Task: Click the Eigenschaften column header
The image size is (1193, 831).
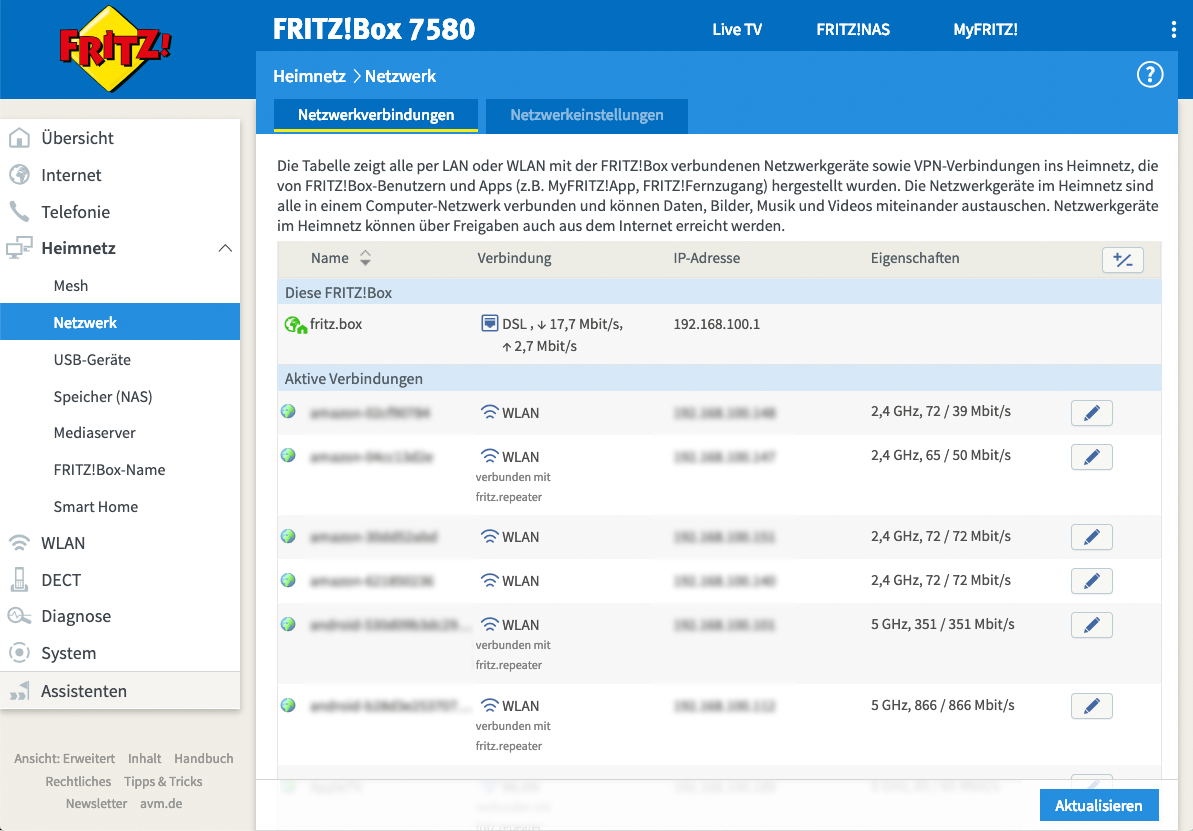Action: point(915,258)
